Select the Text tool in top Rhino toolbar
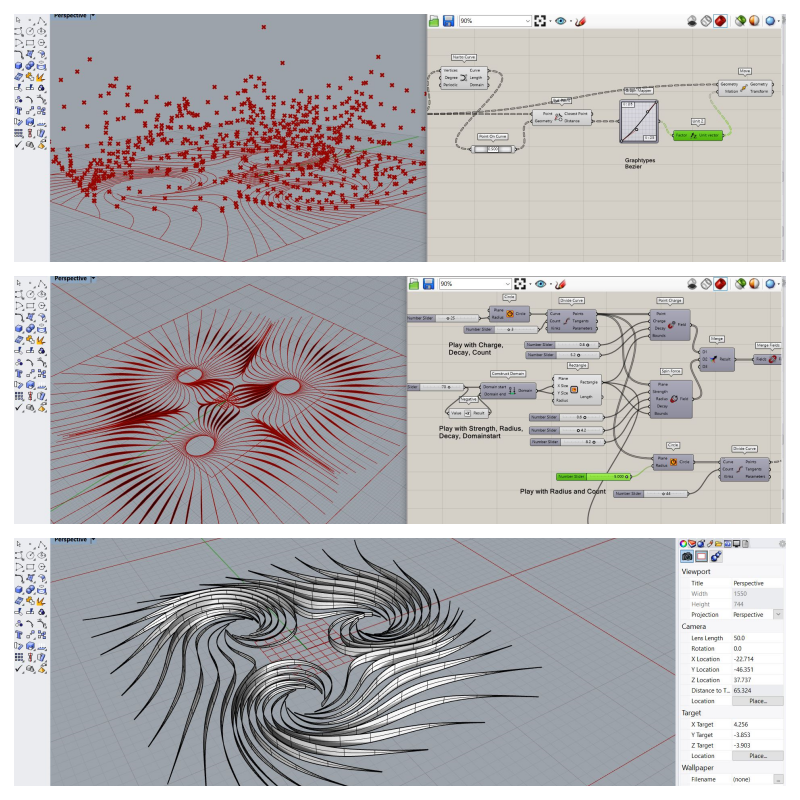This screenshot has height=800, width=800. (19, 110)
